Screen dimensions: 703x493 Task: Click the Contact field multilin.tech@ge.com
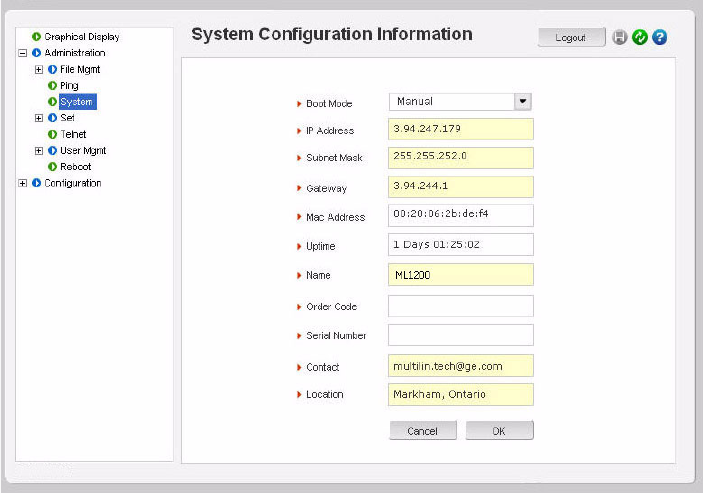click(x=461, y=366)
